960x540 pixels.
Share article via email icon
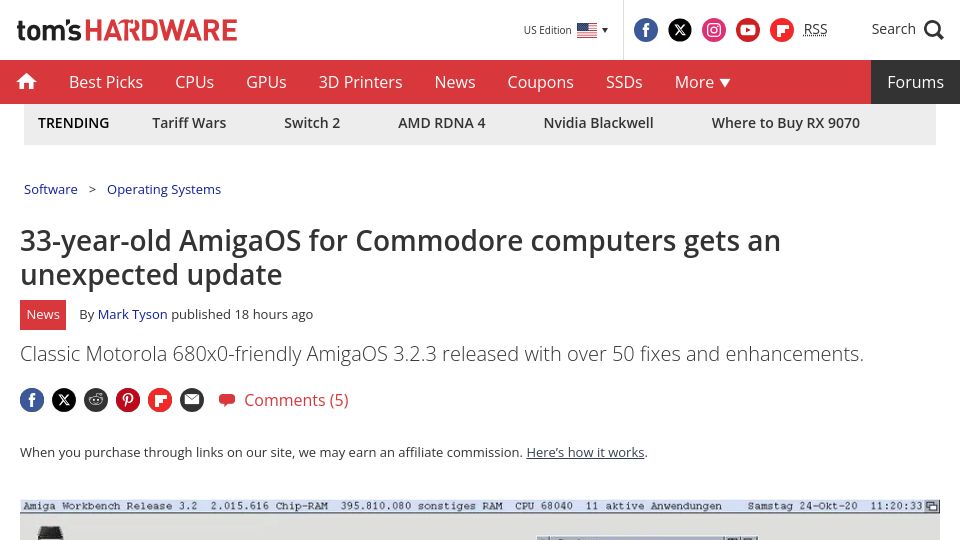coord(192,400)
